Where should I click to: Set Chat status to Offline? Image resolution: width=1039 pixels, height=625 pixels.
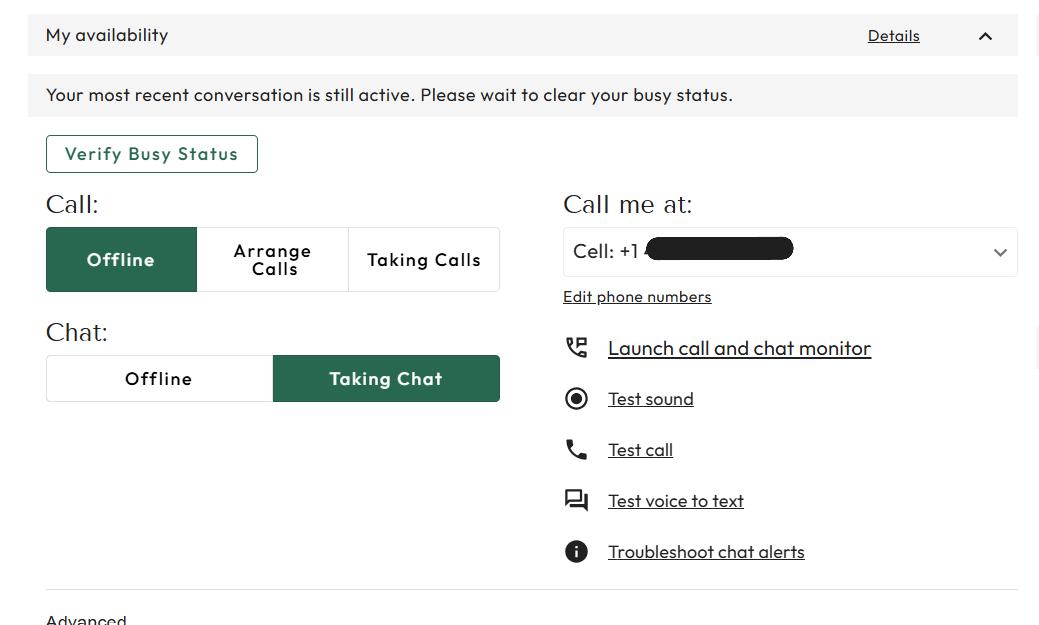(x=159, y=378)
